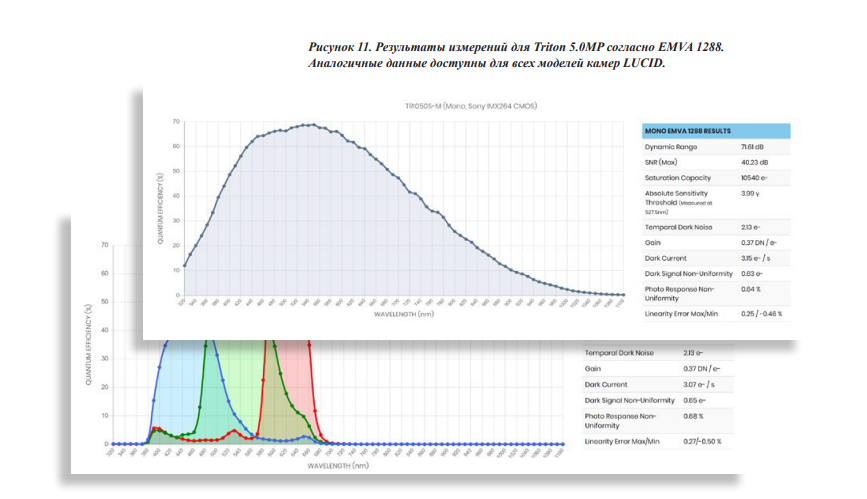Select "Linearity Error Max/Min" in the mono results table

click(x=681, y=314)
